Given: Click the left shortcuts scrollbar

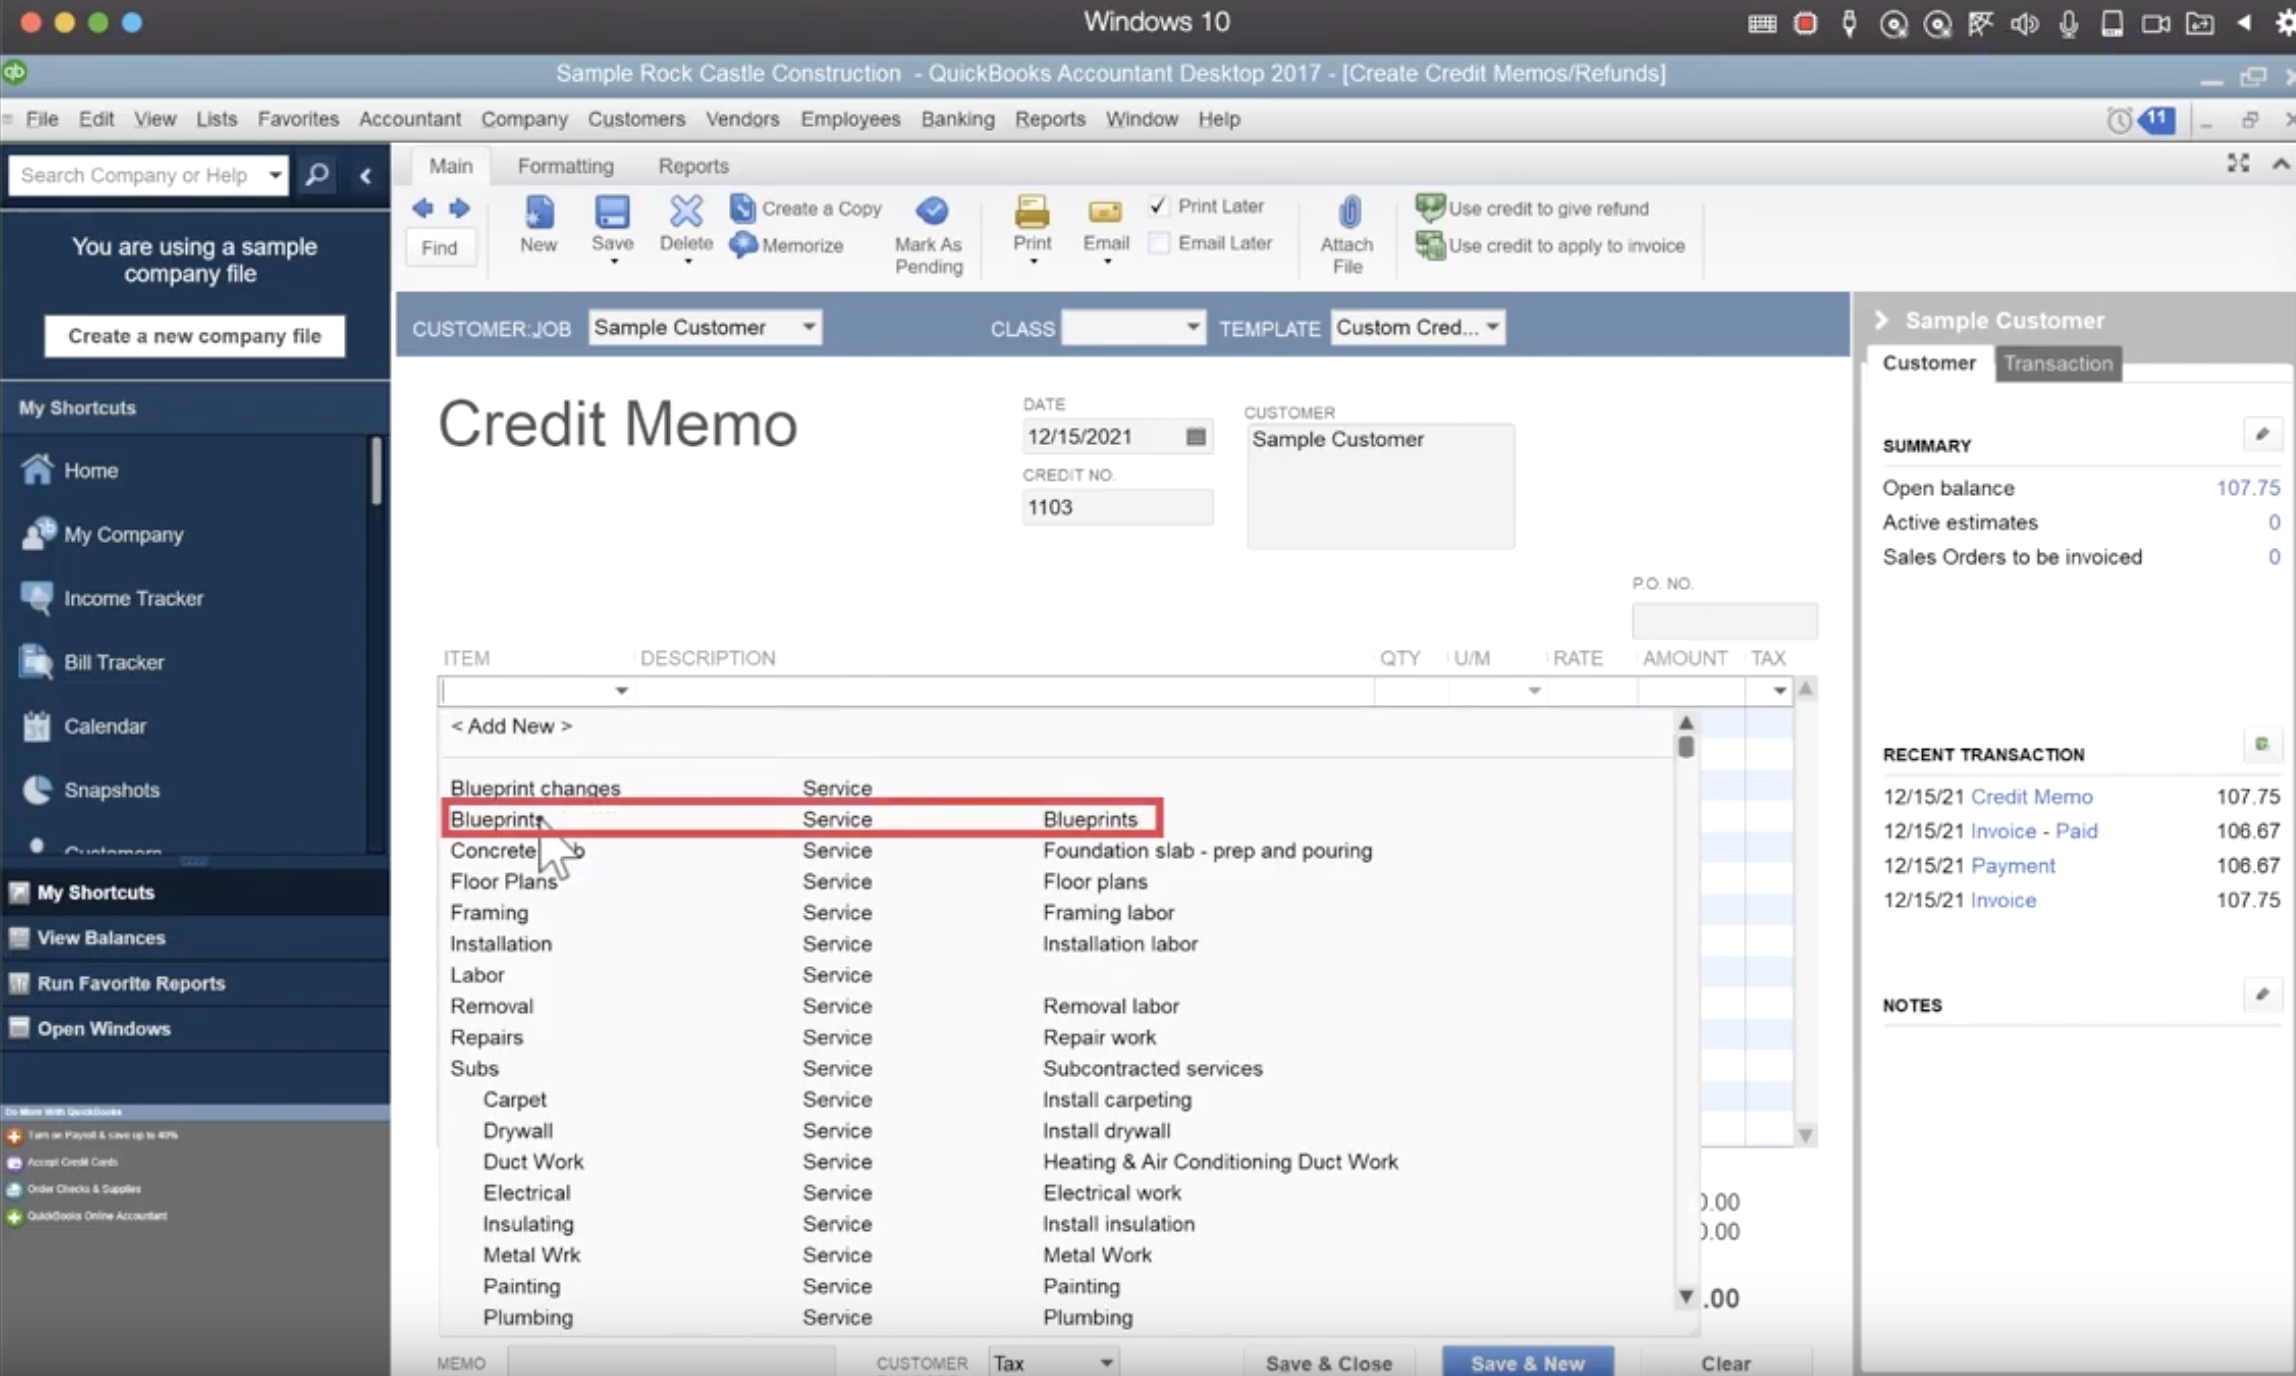Looking at the screenshot, I should click(376, 470).
